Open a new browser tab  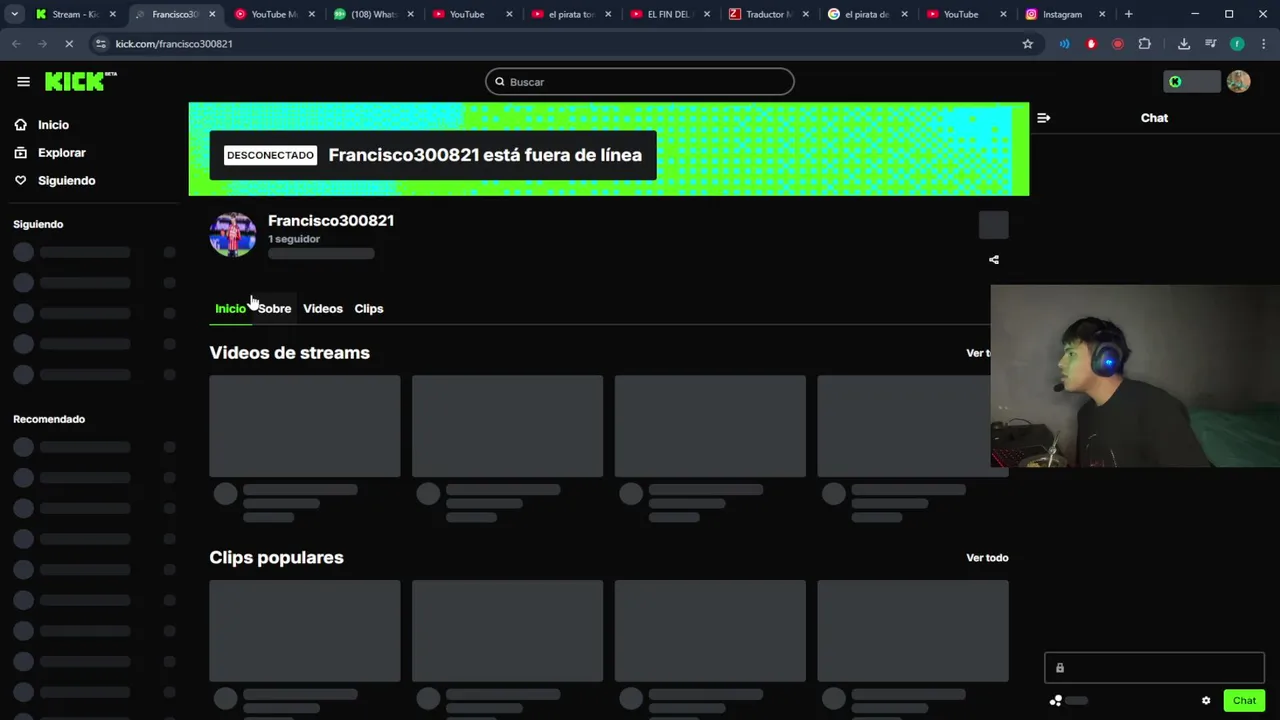point(1128,14)
